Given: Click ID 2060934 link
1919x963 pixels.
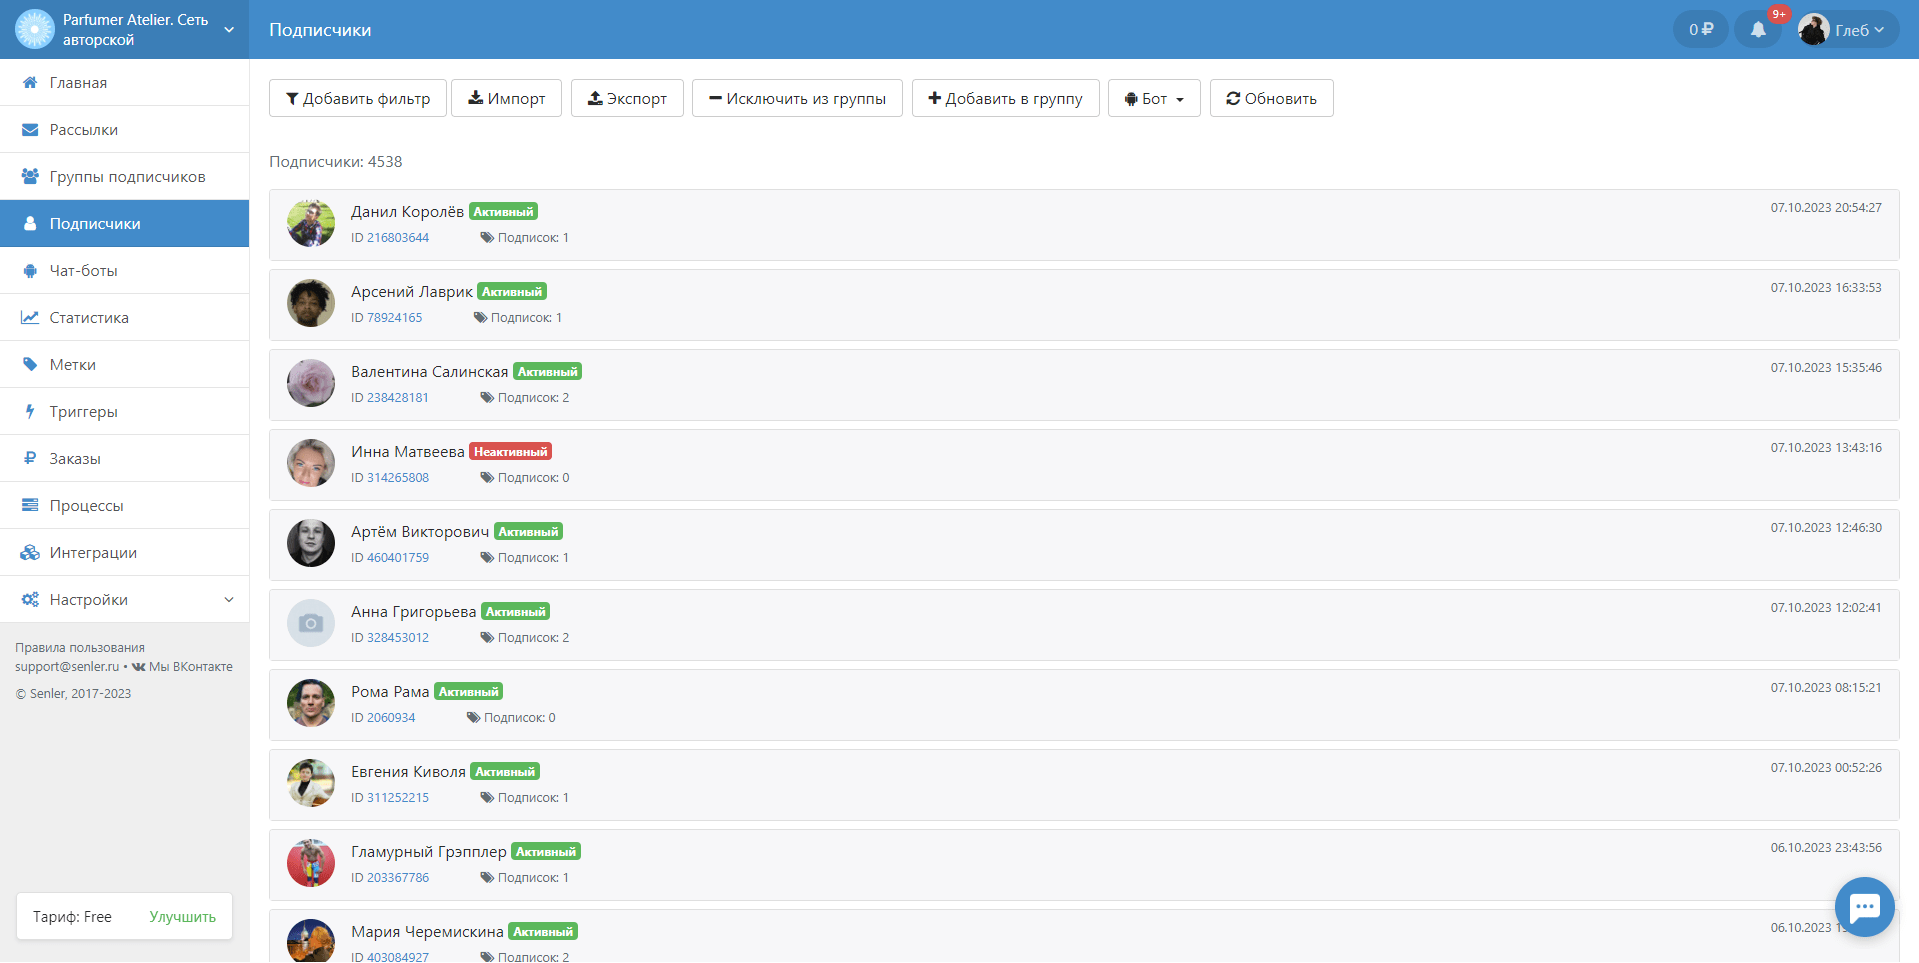Looking at the screenshot, I should pos(383,717).
